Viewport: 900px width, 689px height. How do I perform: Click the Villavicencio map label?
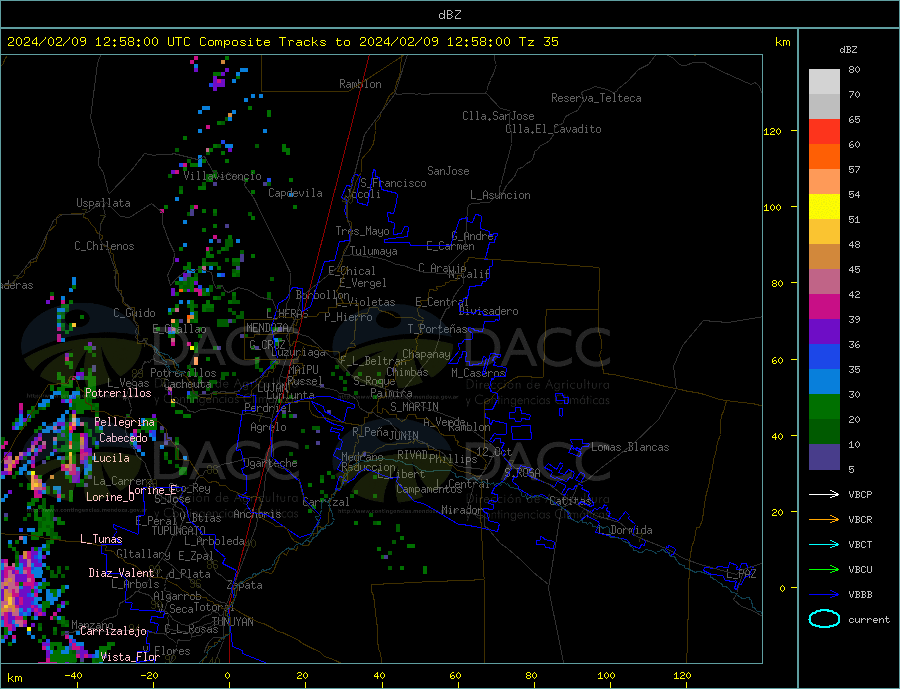[222, 176]
